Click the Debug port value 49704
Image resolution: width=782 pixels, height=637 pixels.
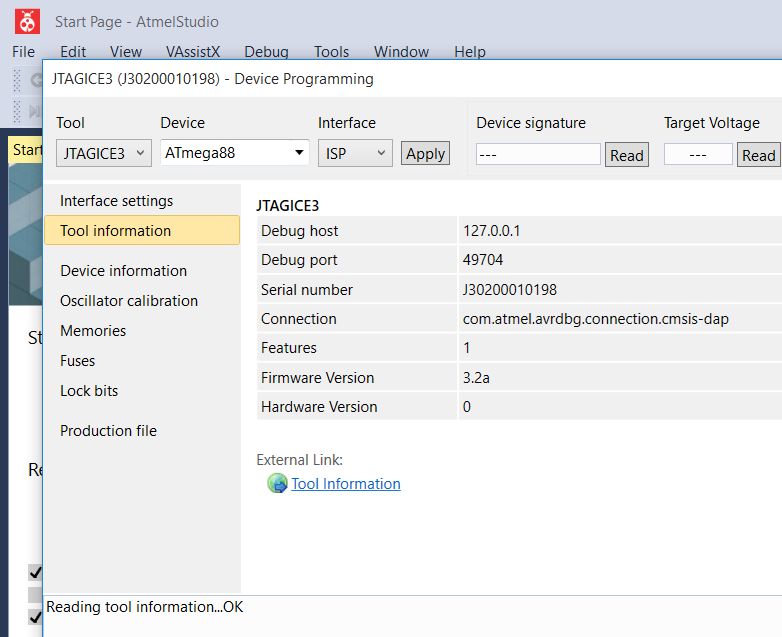point(483,259)
